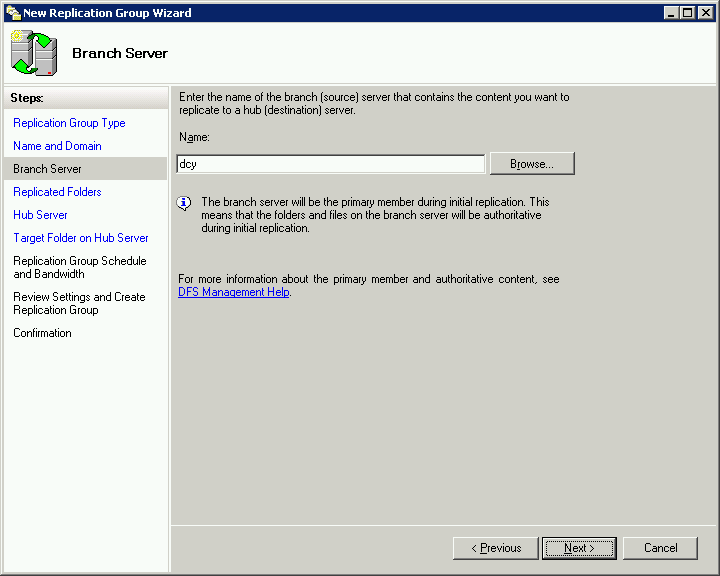Select the Branch Server step in the sidebar
Image resolution: width=720 pixels, height=576 pixels.
pos(48,169)
